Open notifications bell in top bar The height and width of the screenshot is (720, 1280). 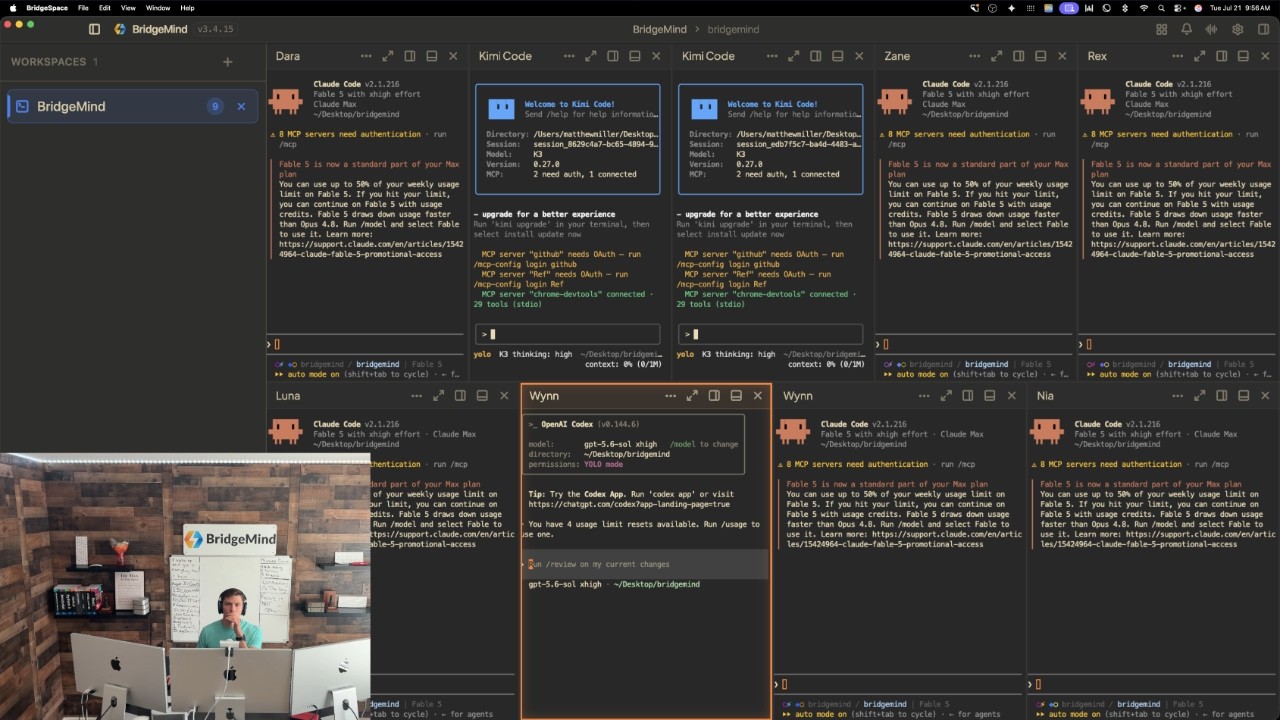[x=1187, y=29]
